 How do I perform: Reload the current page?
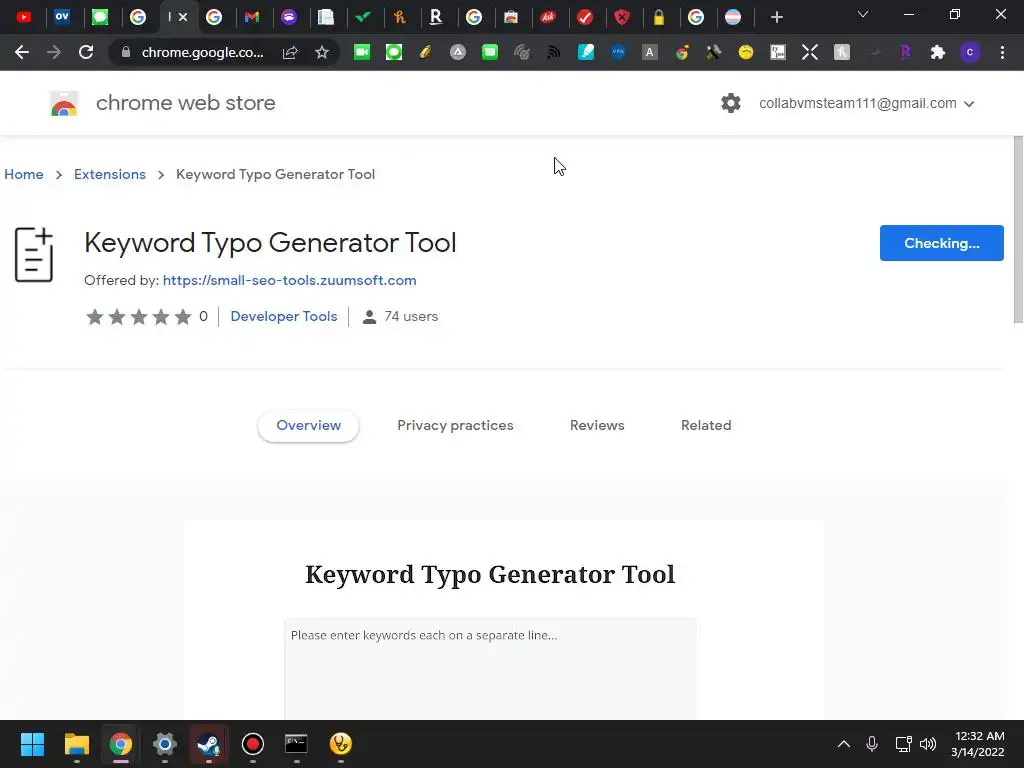pos(86,52)
